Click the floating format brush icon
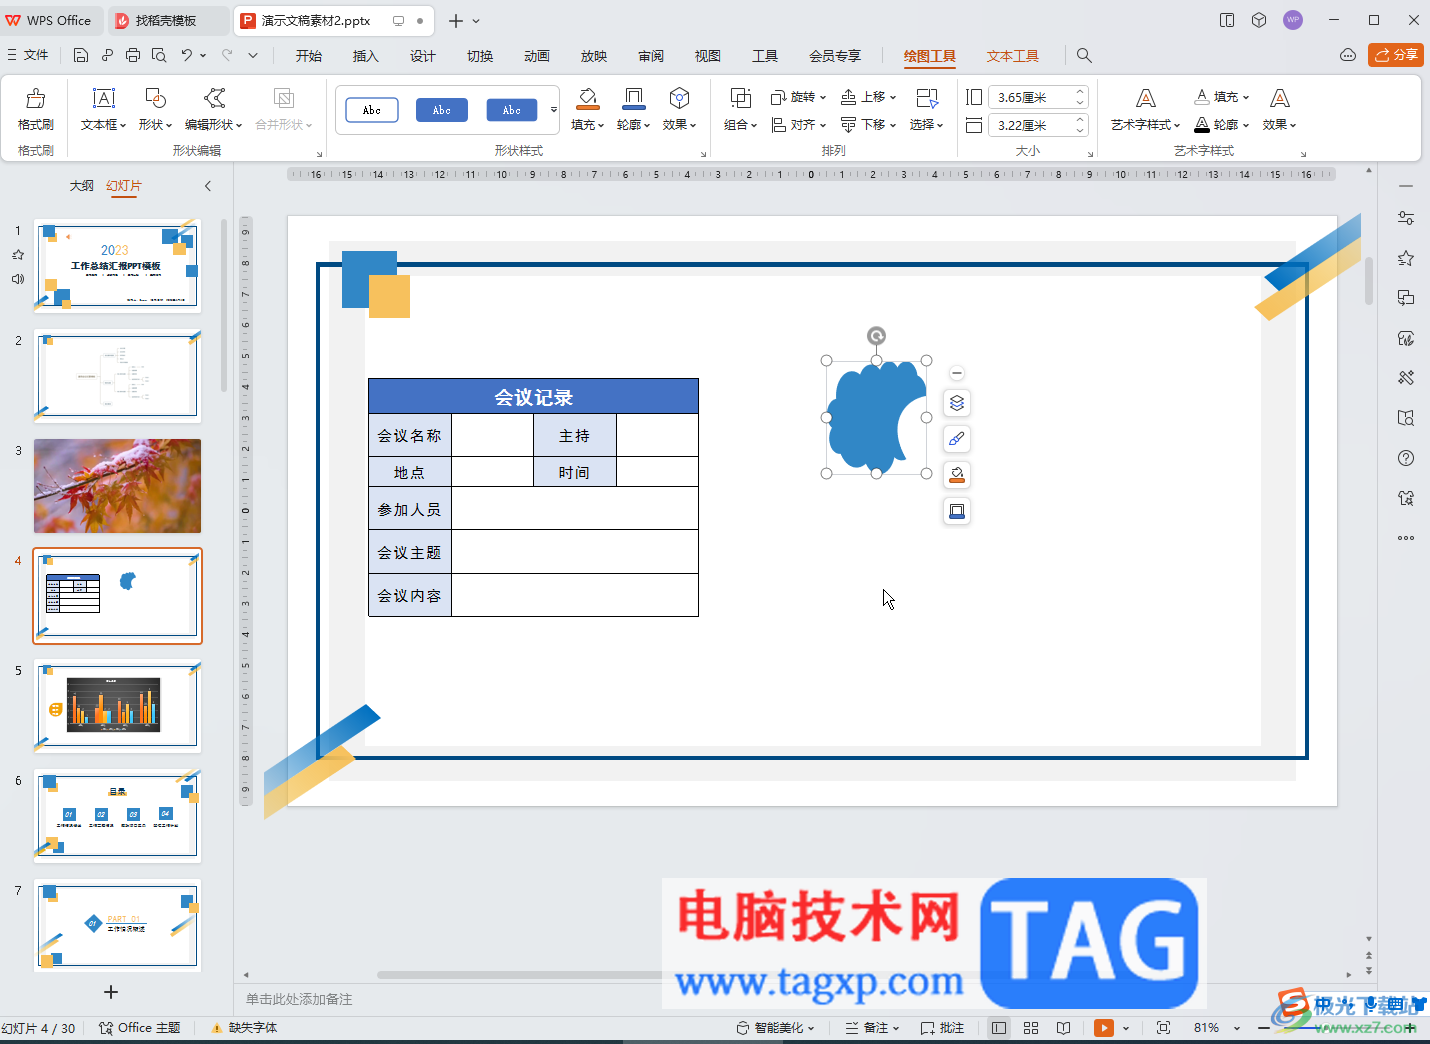The height and width of the screenshot is (1044, 1430). (x=957, y=439)
